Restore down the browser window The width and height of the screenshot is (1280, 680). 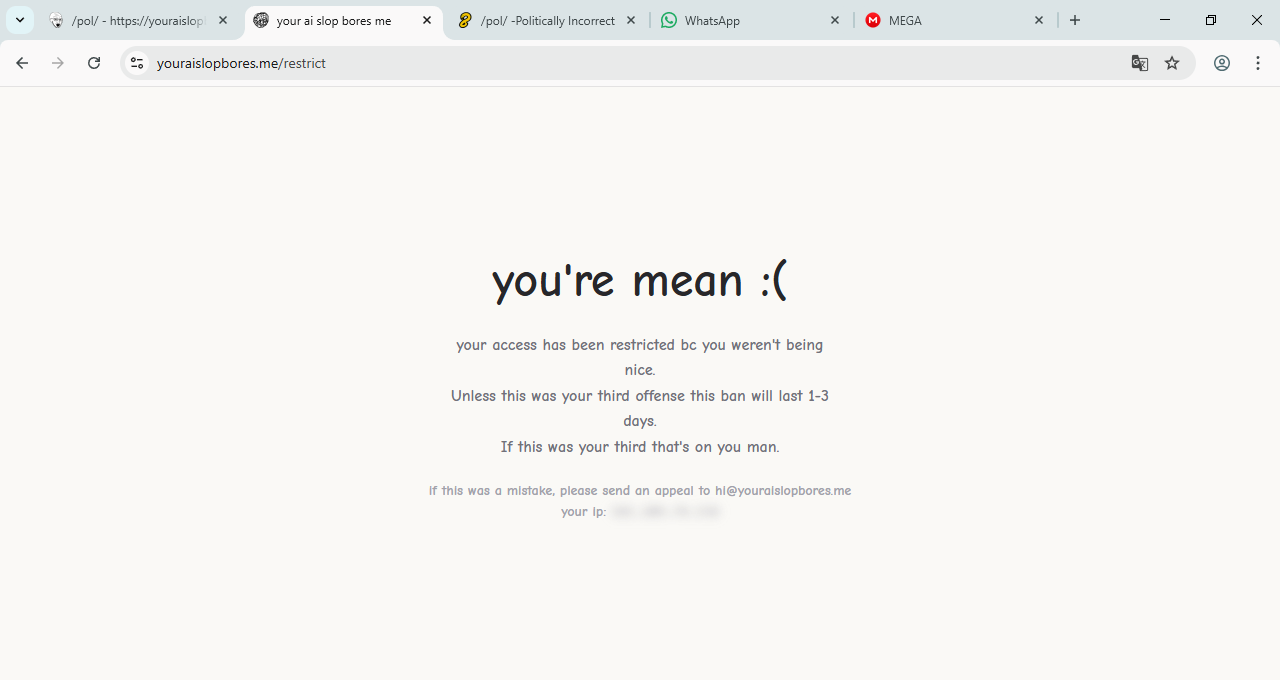click(x=1211, y=20)
